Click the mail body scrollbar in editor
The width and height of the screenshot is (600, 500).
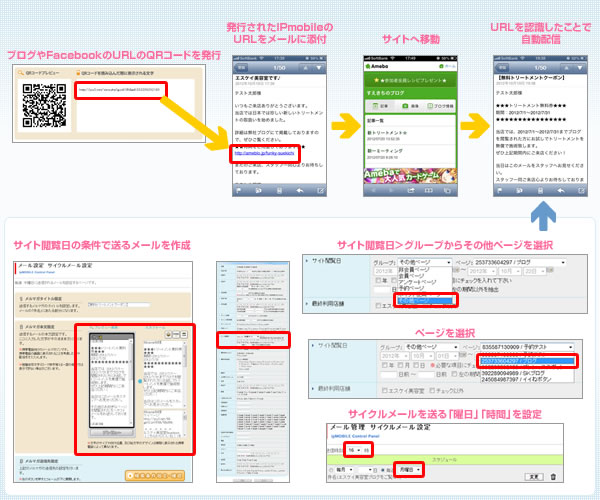(x=185, y=375)
